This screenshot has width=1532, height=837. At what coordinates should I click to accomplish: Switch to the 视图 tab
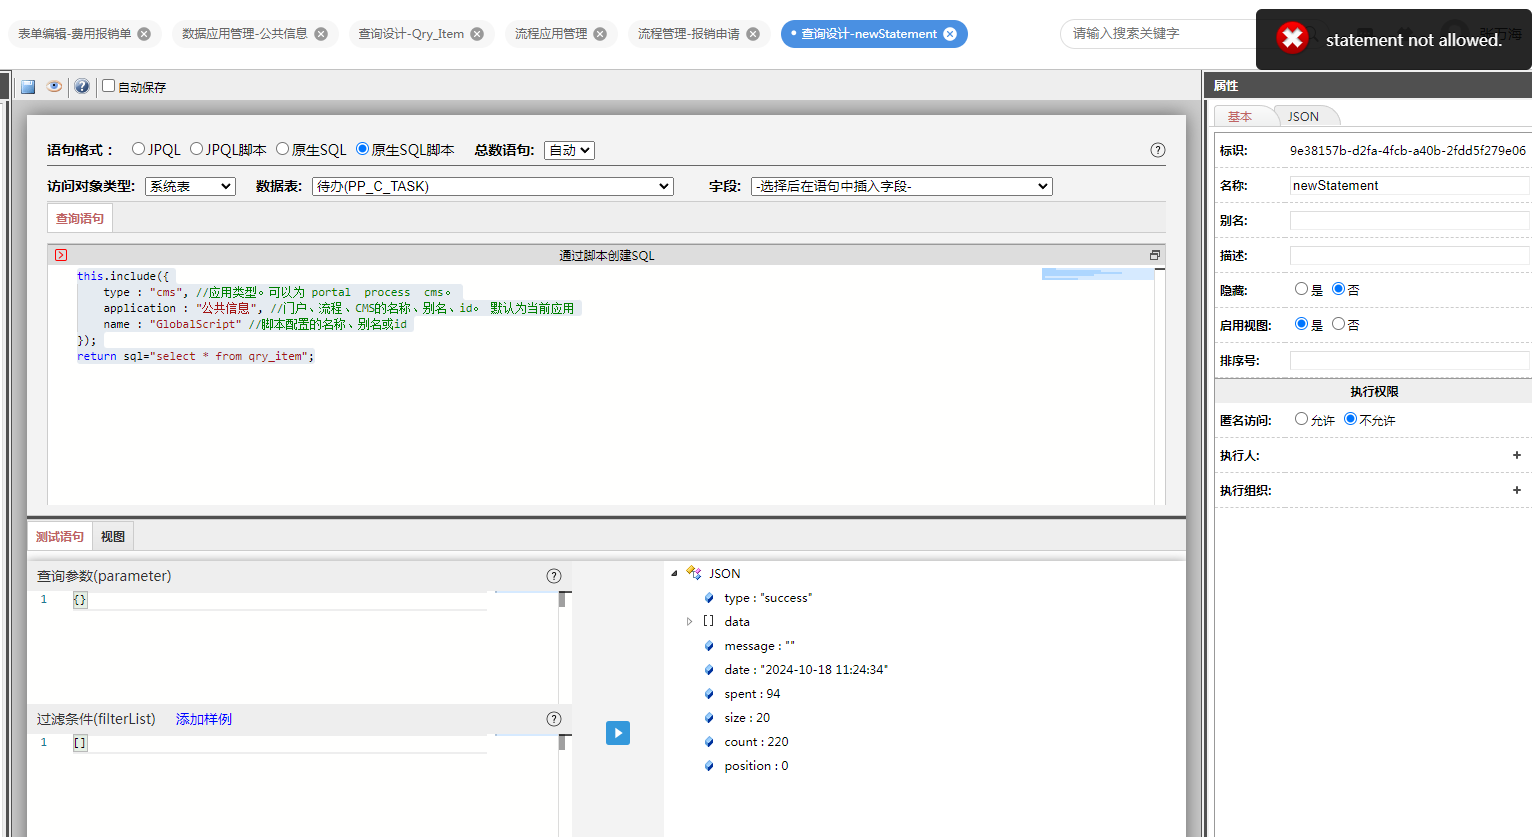pos(113,537)
